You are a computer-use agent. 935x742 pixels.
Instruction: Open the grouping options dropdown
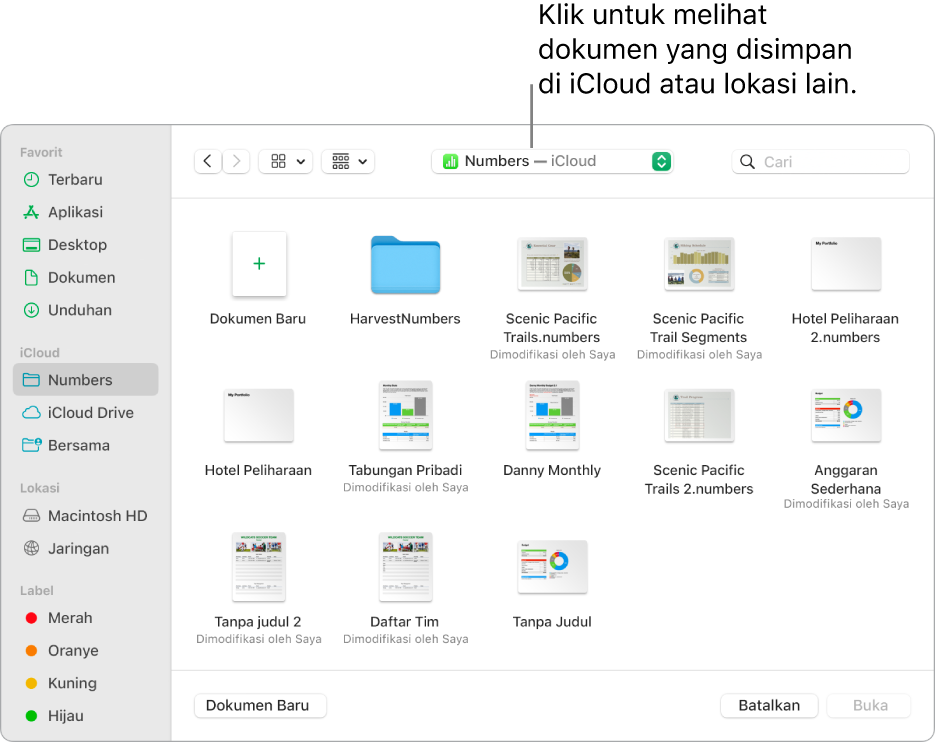click(348, 161)
